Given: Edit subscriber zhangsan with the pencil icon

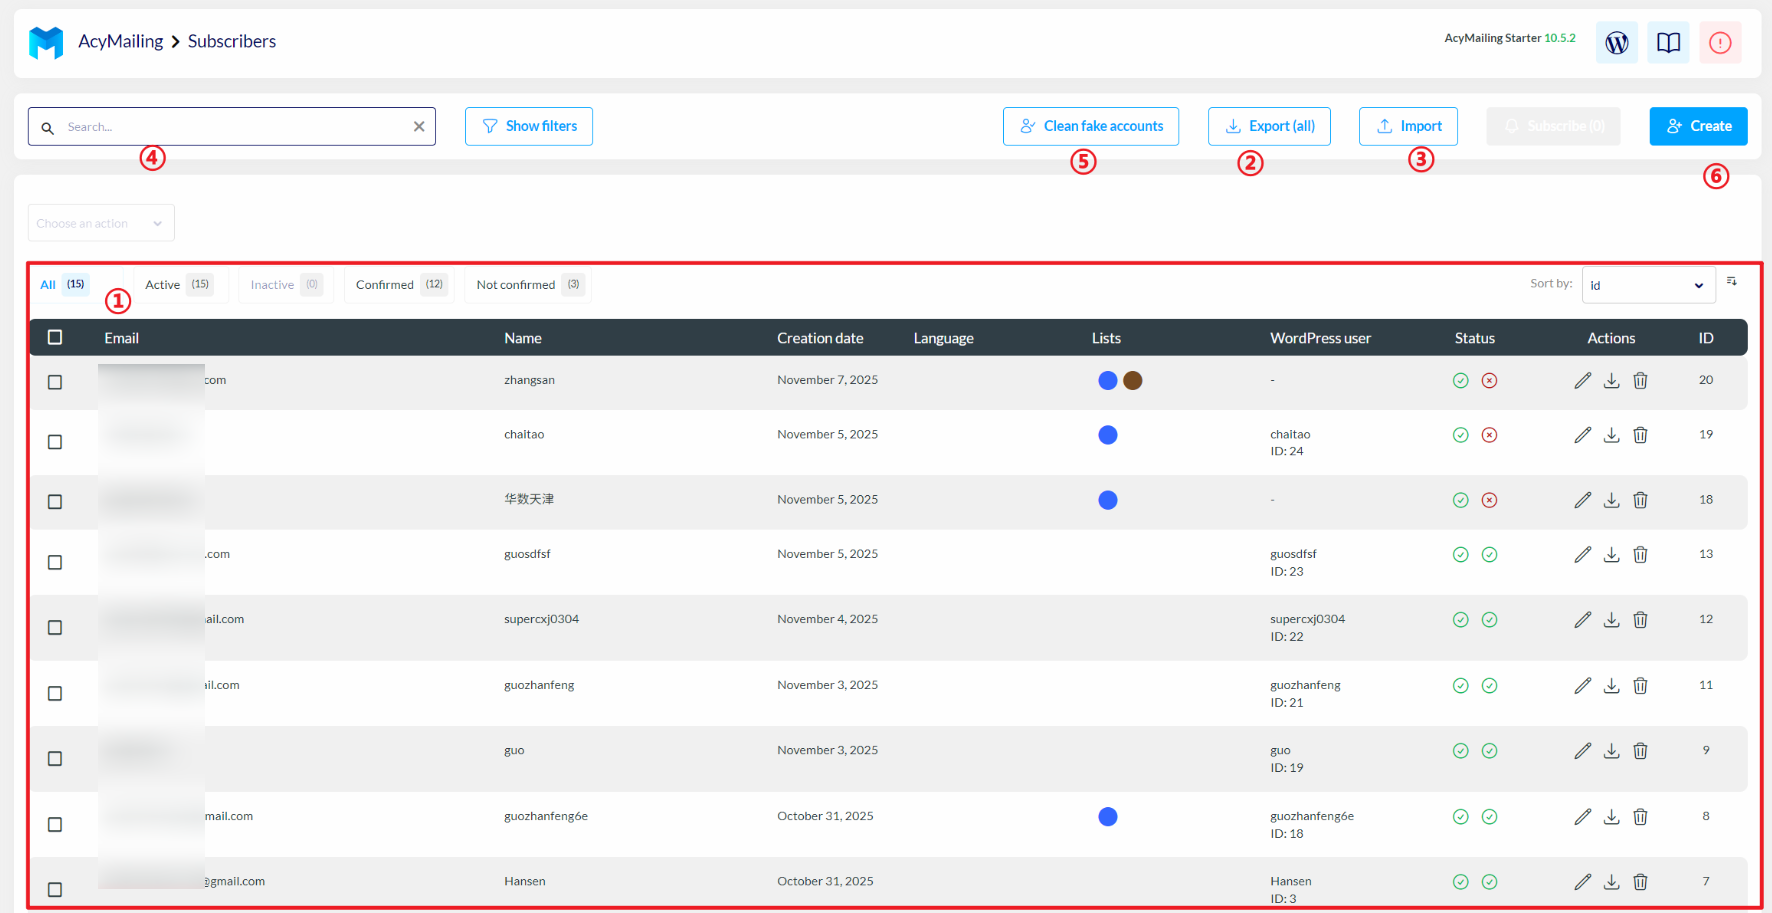Looking at the screenshot, I should 1582,381.
